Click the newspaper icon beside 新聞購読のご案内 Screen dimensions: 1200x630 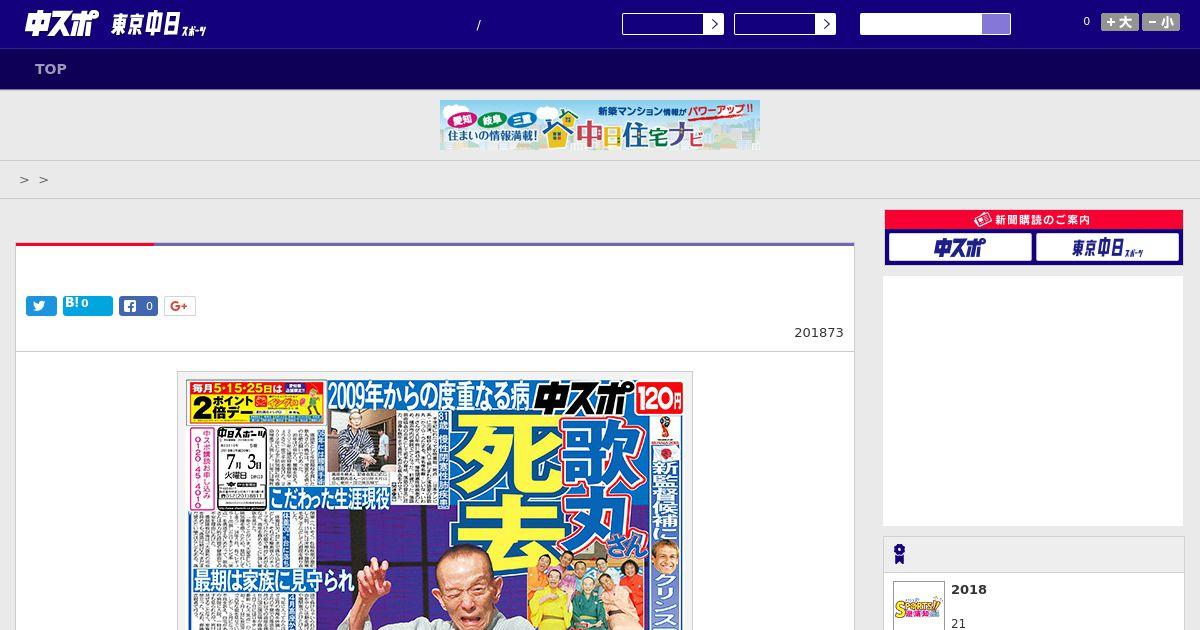click(x=983, y=219)
